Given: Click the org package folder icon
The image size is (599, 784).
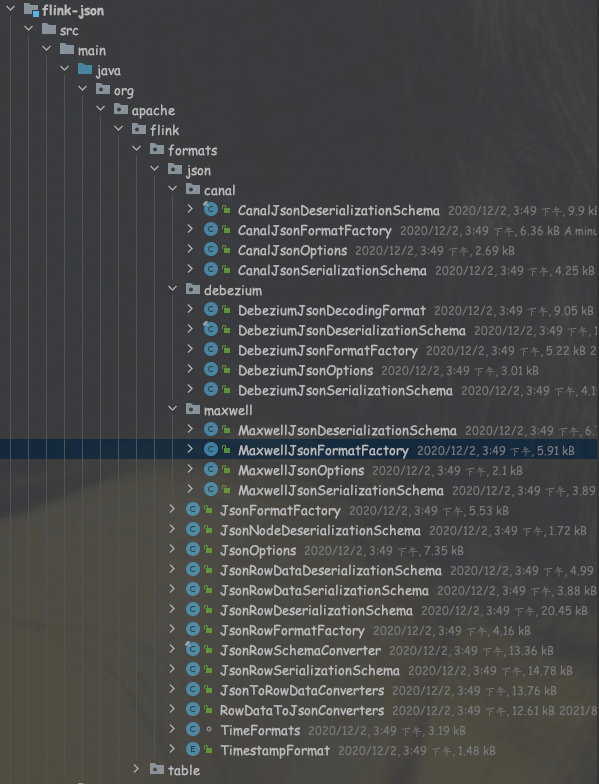Looking at the screenshot, I should (103, 89).
